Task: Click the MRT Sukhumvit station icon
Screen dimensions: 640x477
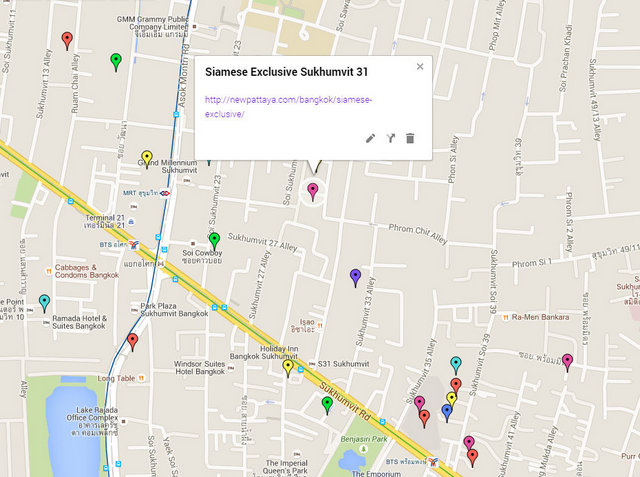Action: tap(165, 193)
